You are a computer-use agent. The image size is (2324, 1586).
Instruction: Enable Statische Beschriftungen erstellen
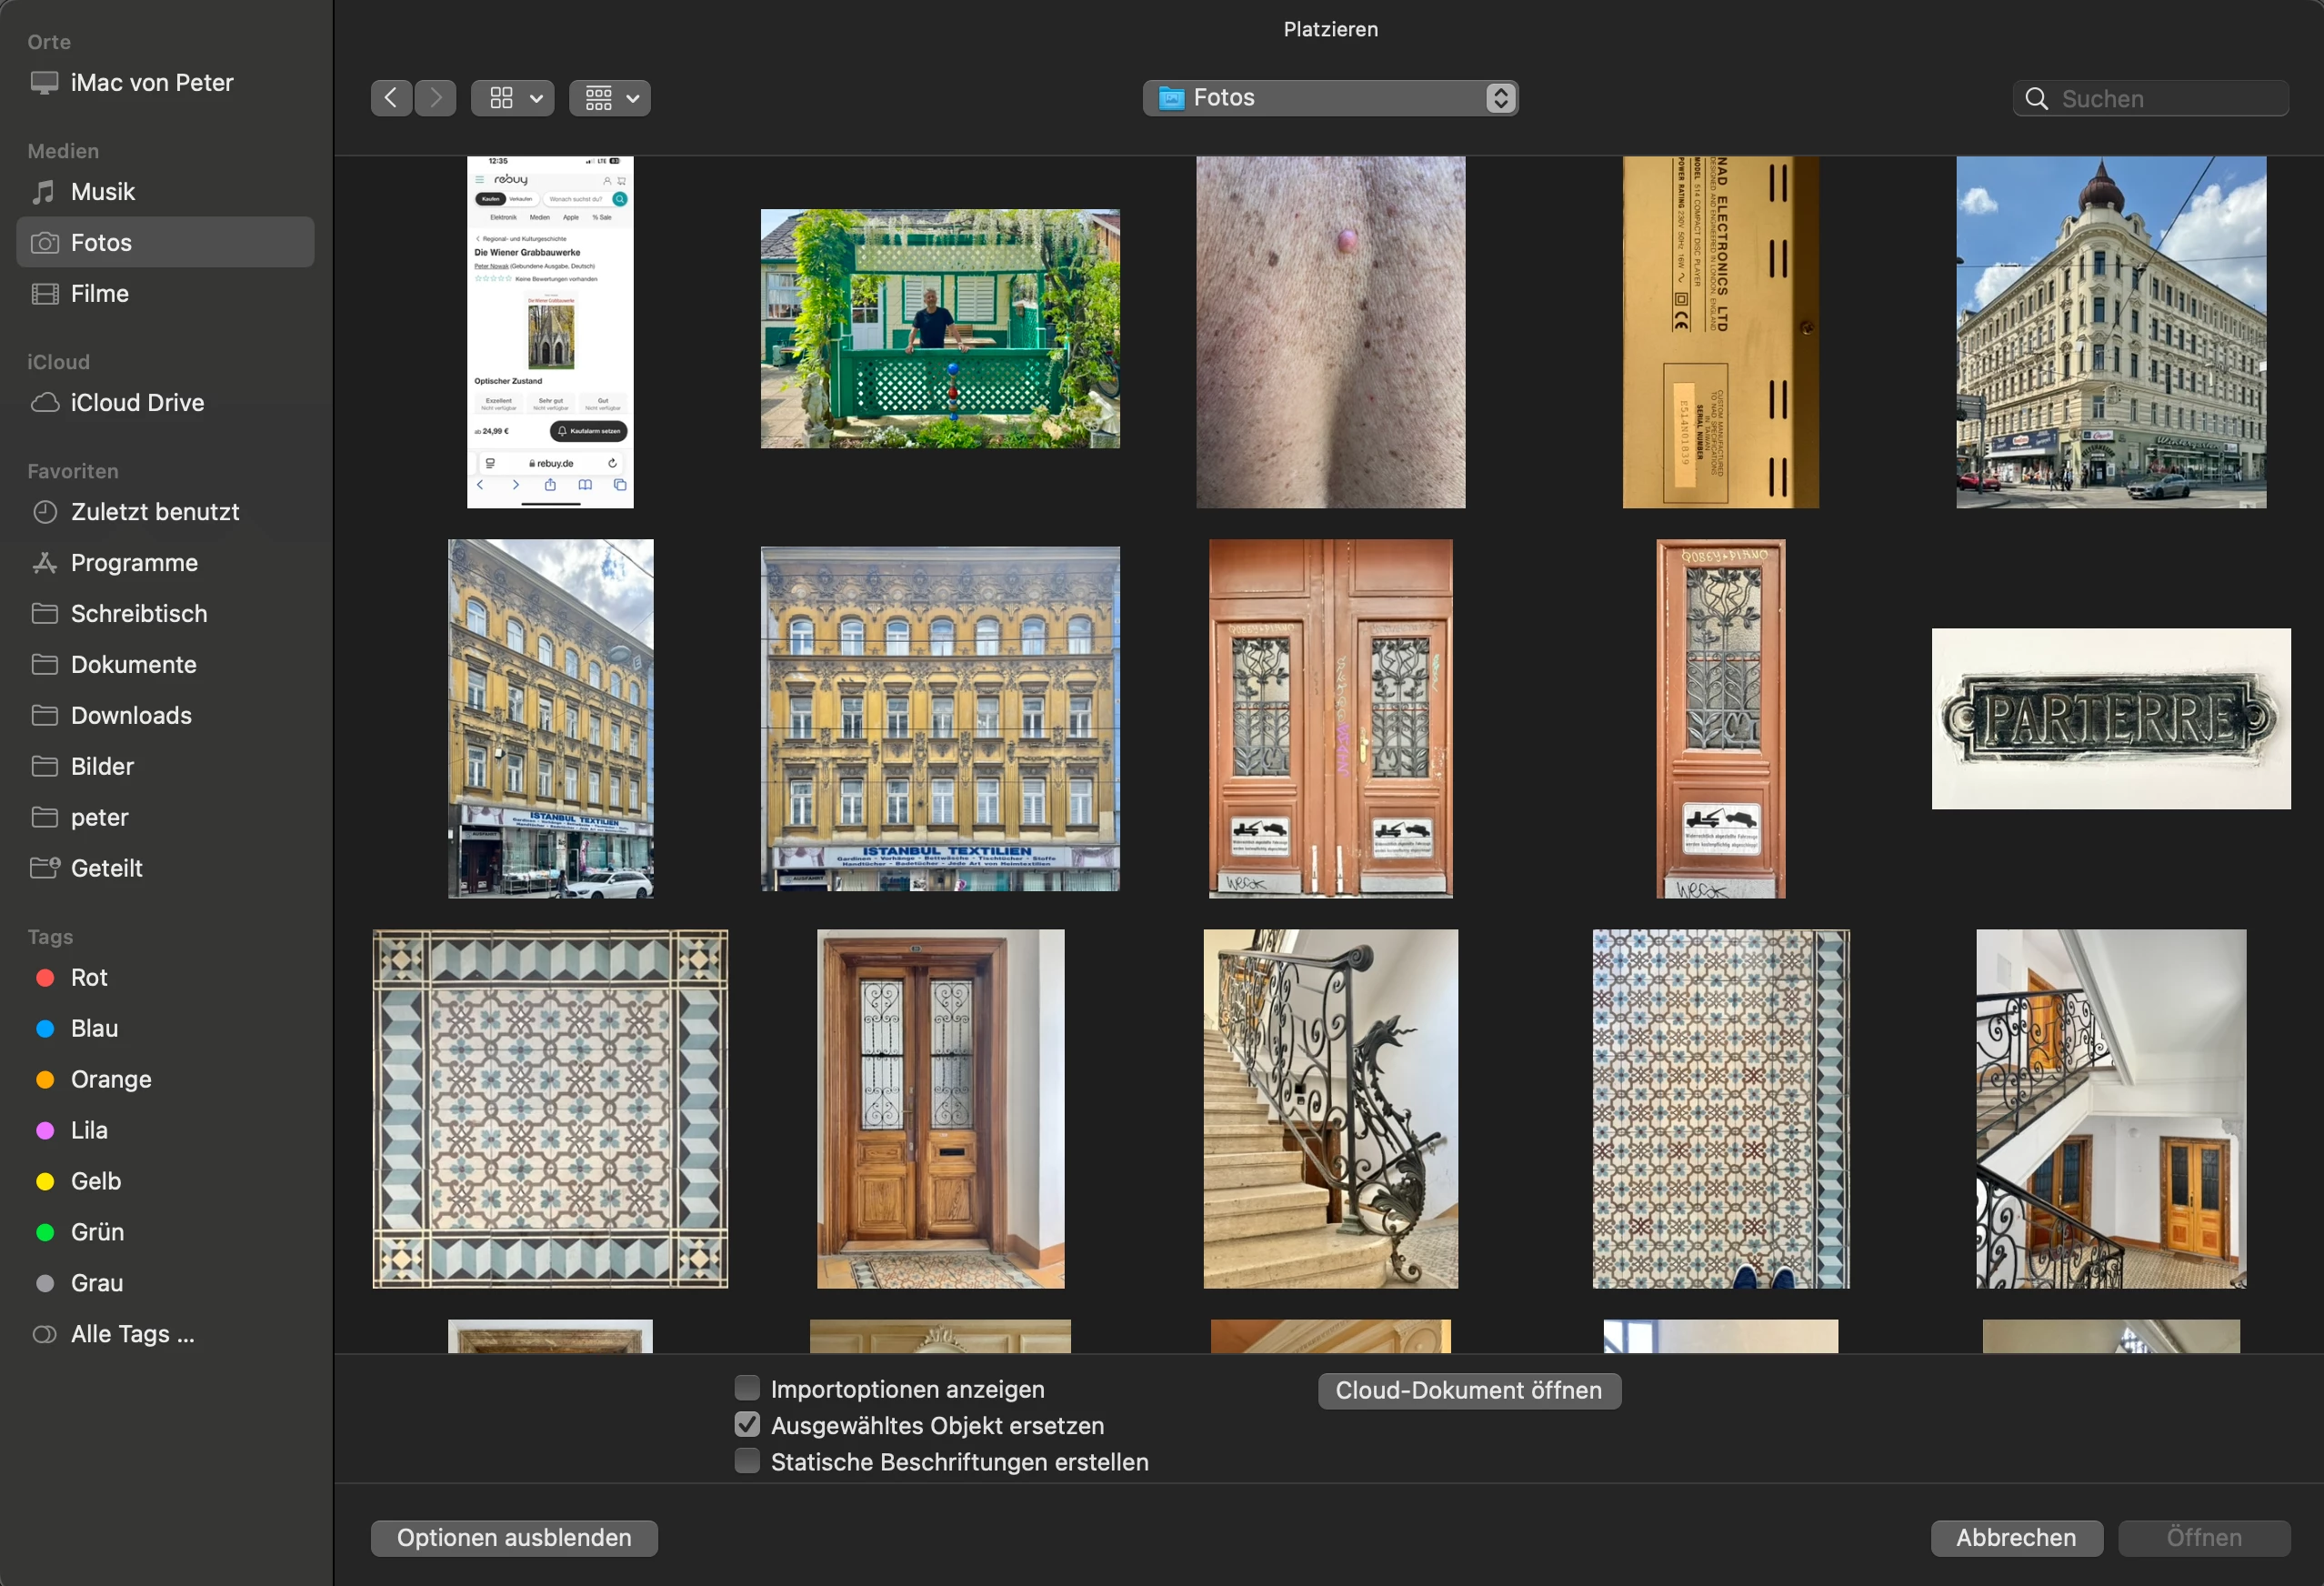pos(747,1461)
